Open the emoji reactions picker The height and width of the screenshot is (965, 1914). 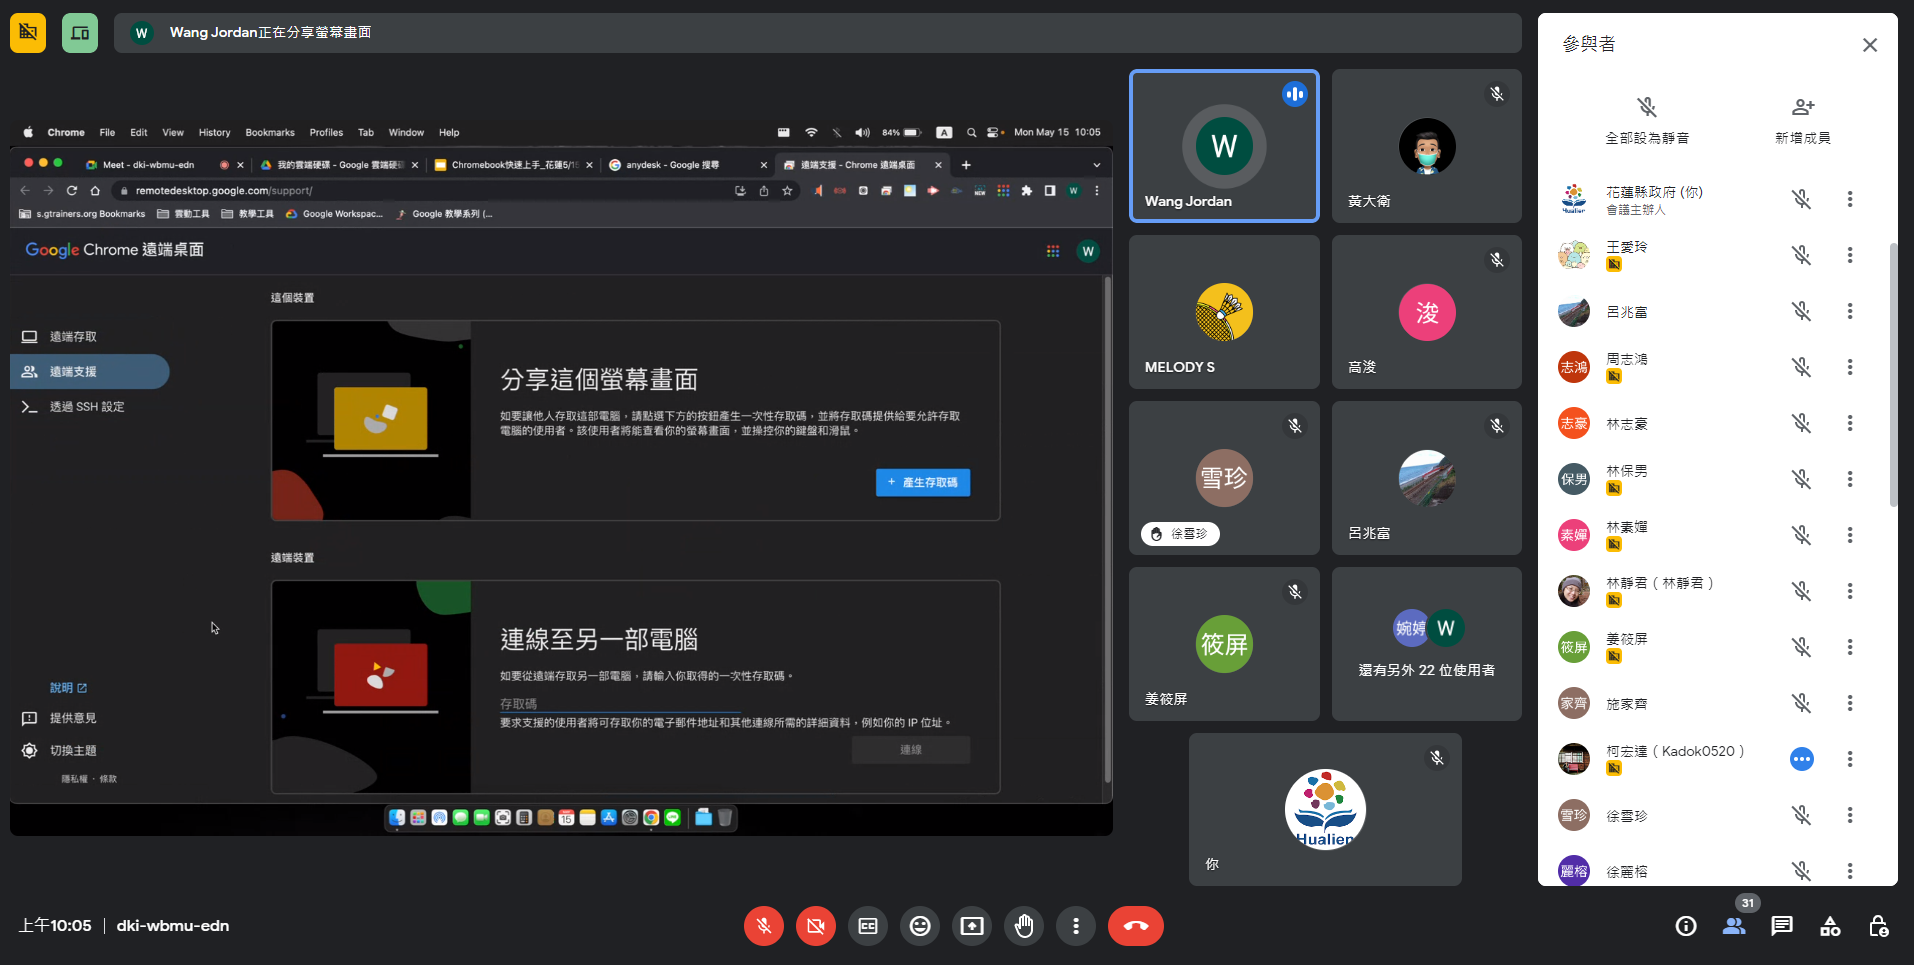point(920,926)
